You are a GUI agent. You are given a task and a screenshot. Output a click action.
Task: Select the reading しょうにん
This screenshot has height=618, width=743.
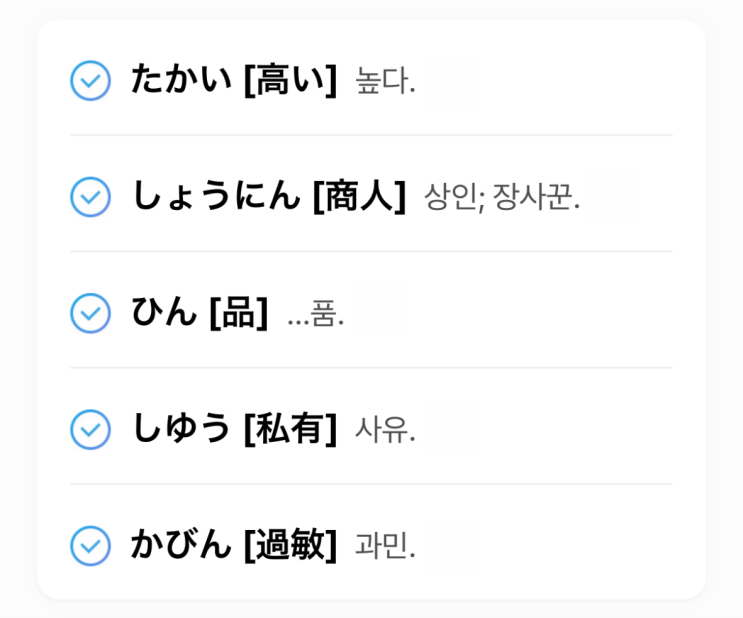click(x=215, y=196)
